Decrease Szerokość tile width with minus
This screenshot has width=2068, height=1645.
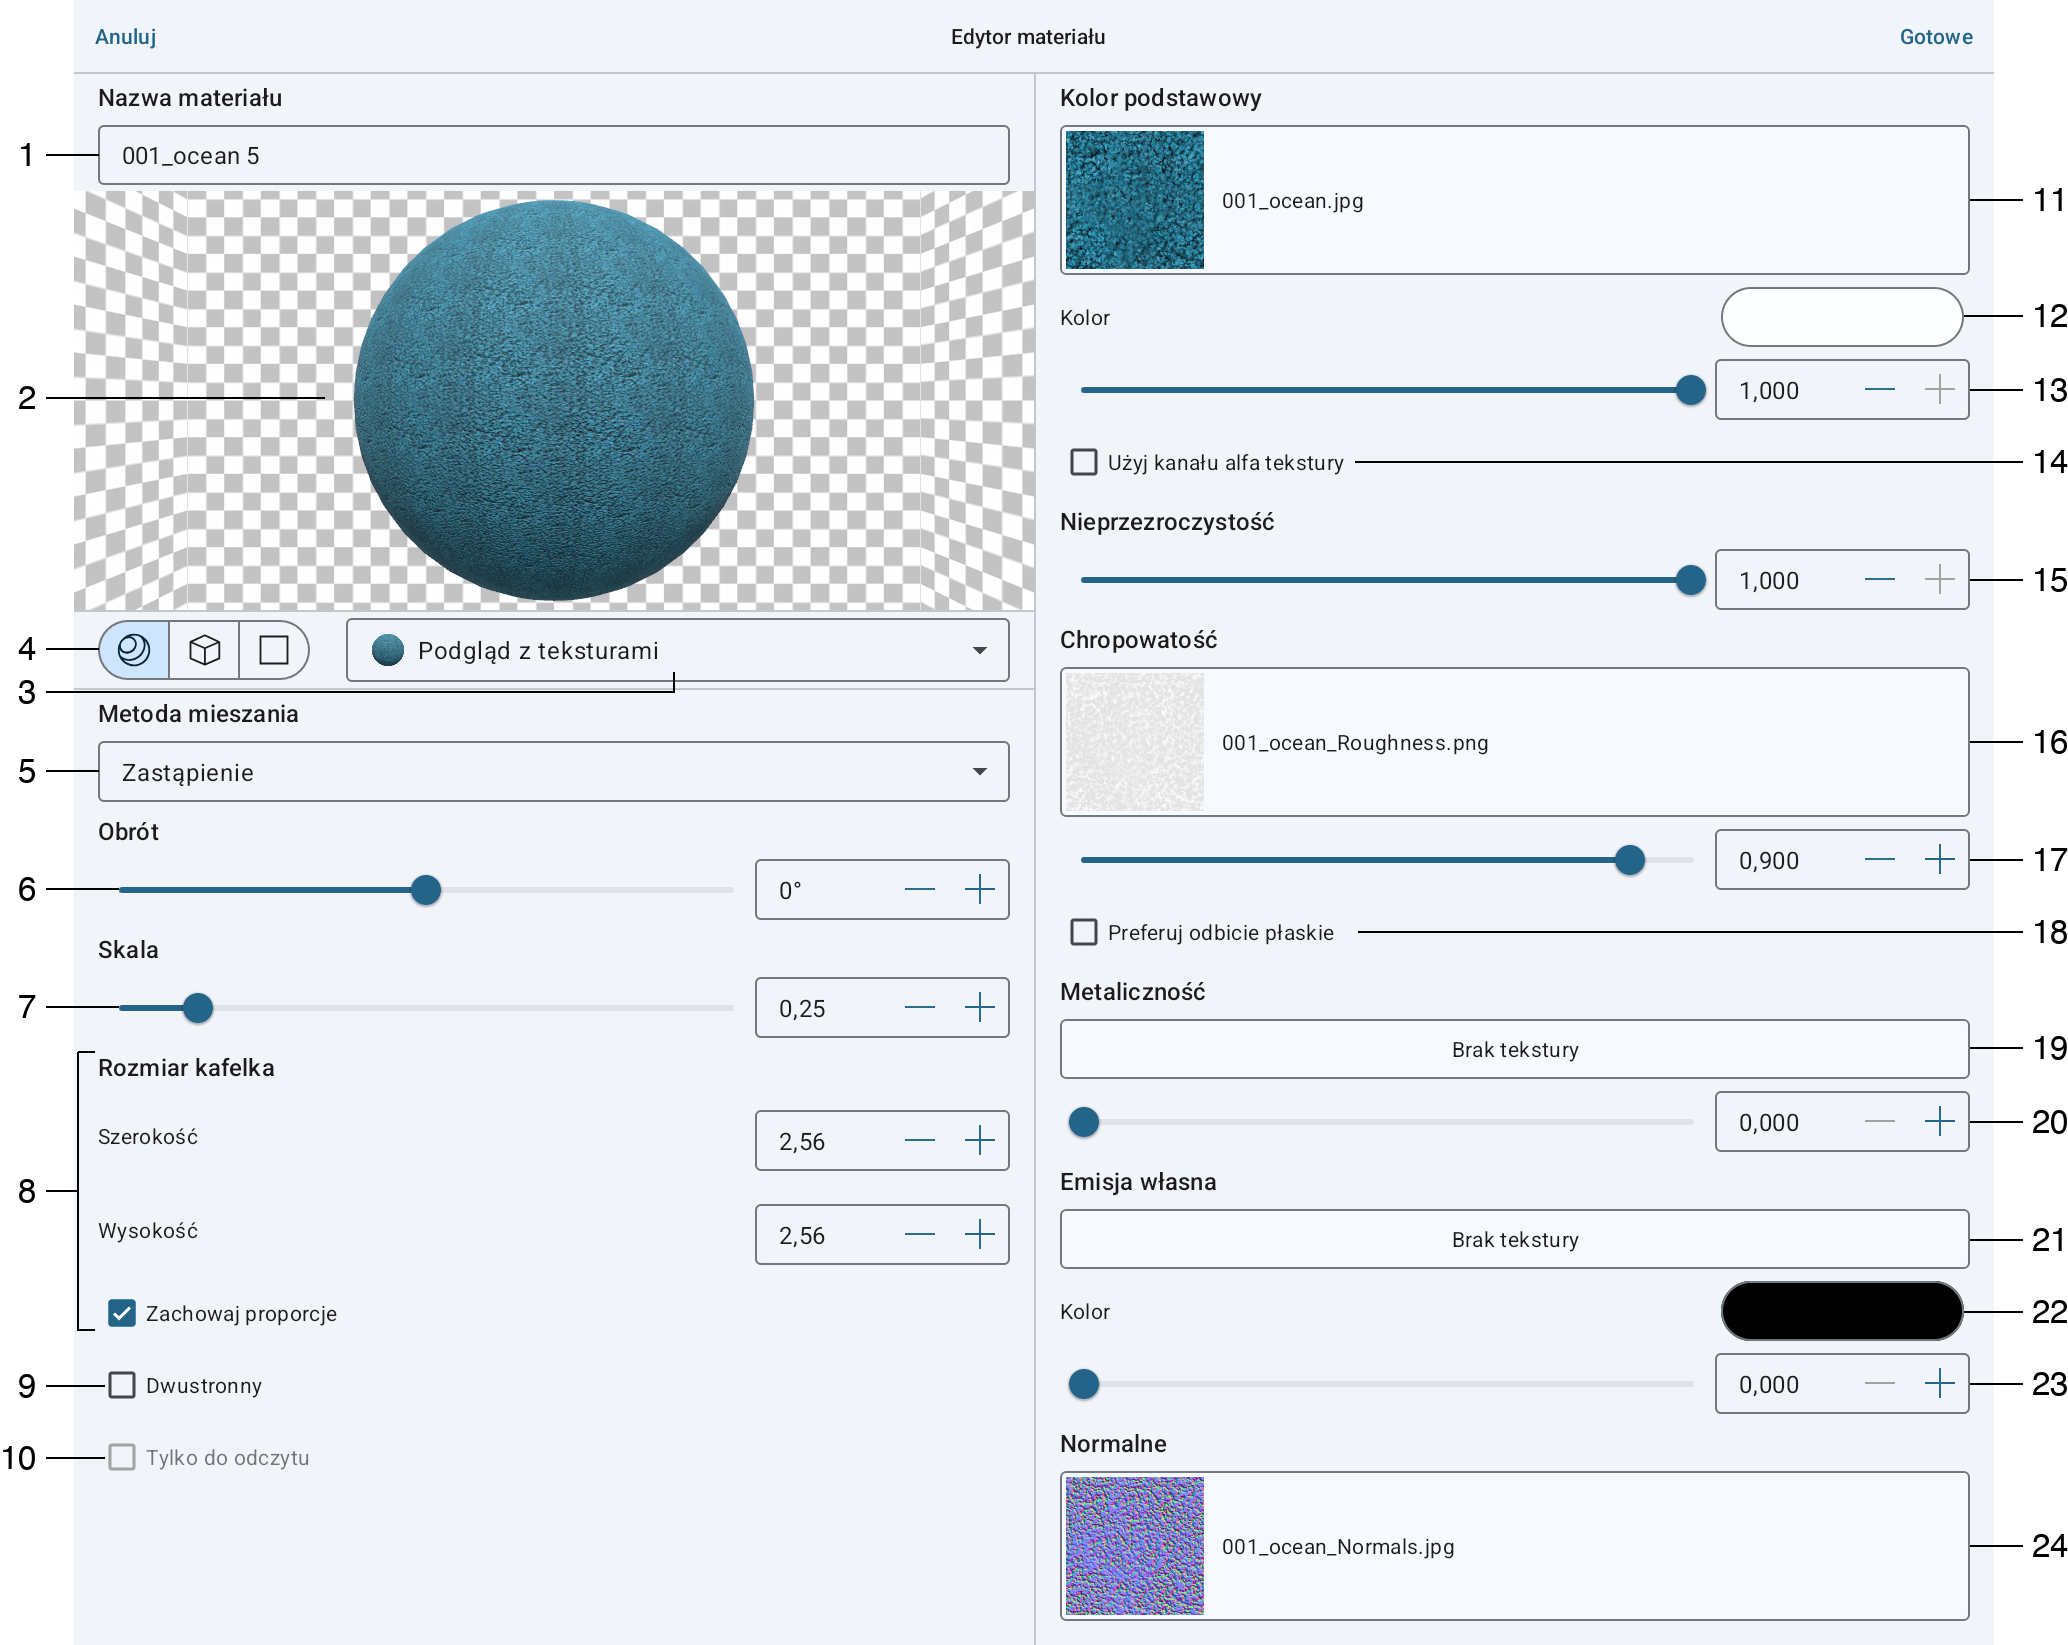pyautogui.click(x=919, y=1140)
